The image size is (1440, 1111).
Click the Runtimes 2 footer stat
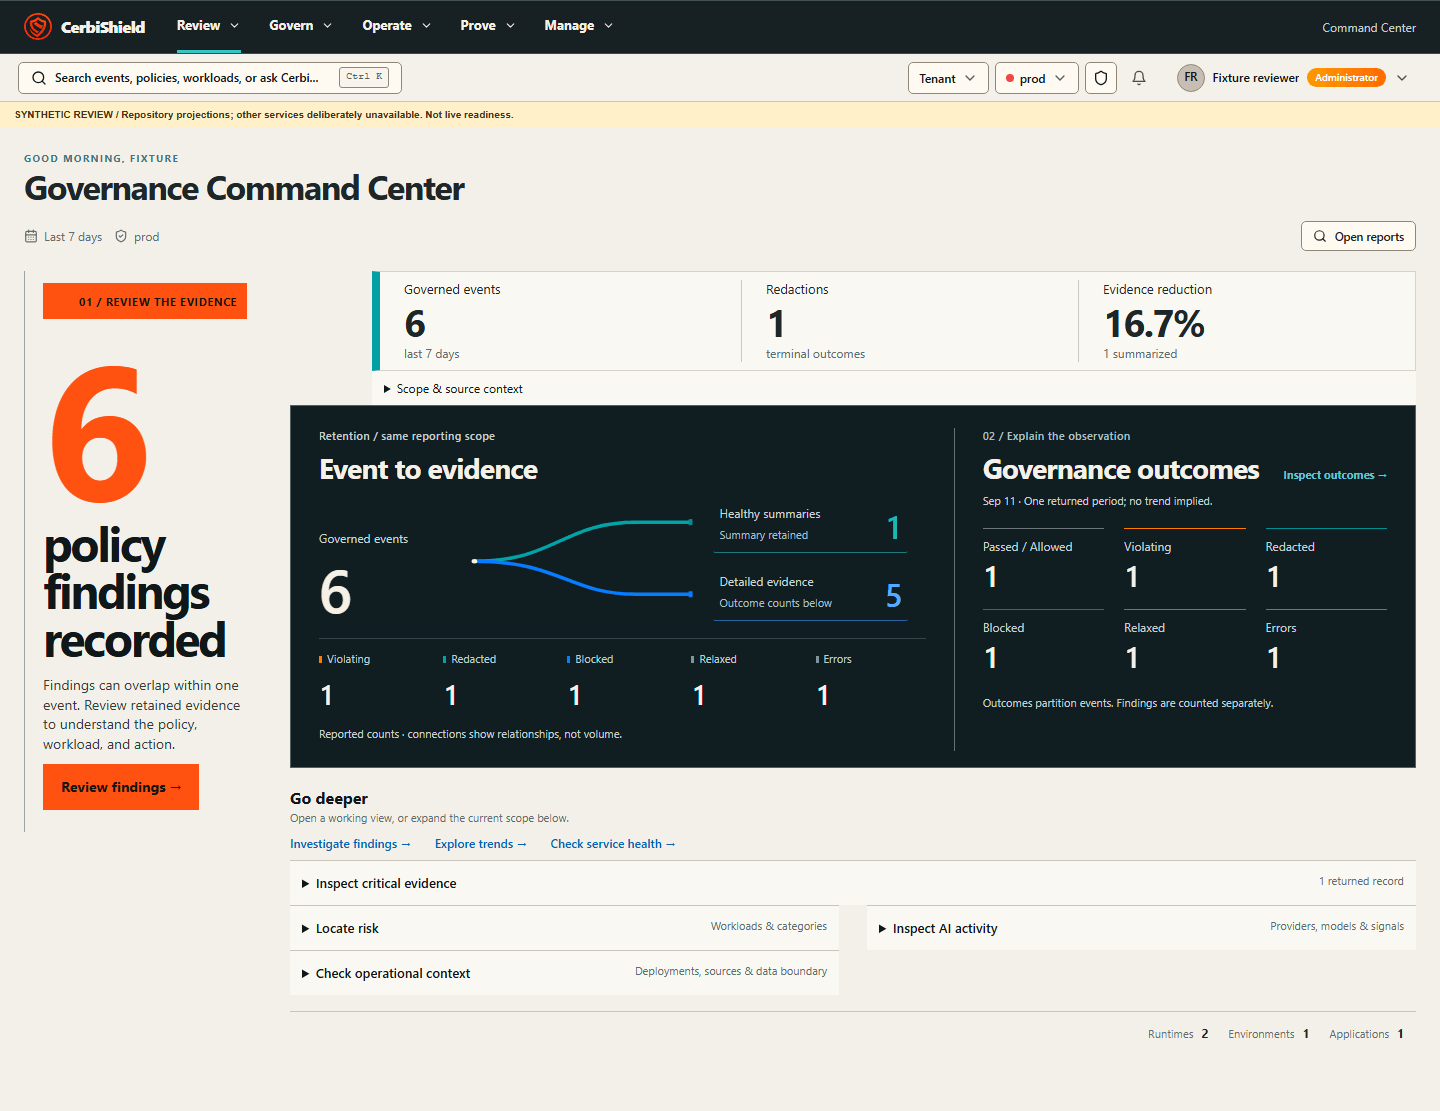(x=1178, y=1034)
